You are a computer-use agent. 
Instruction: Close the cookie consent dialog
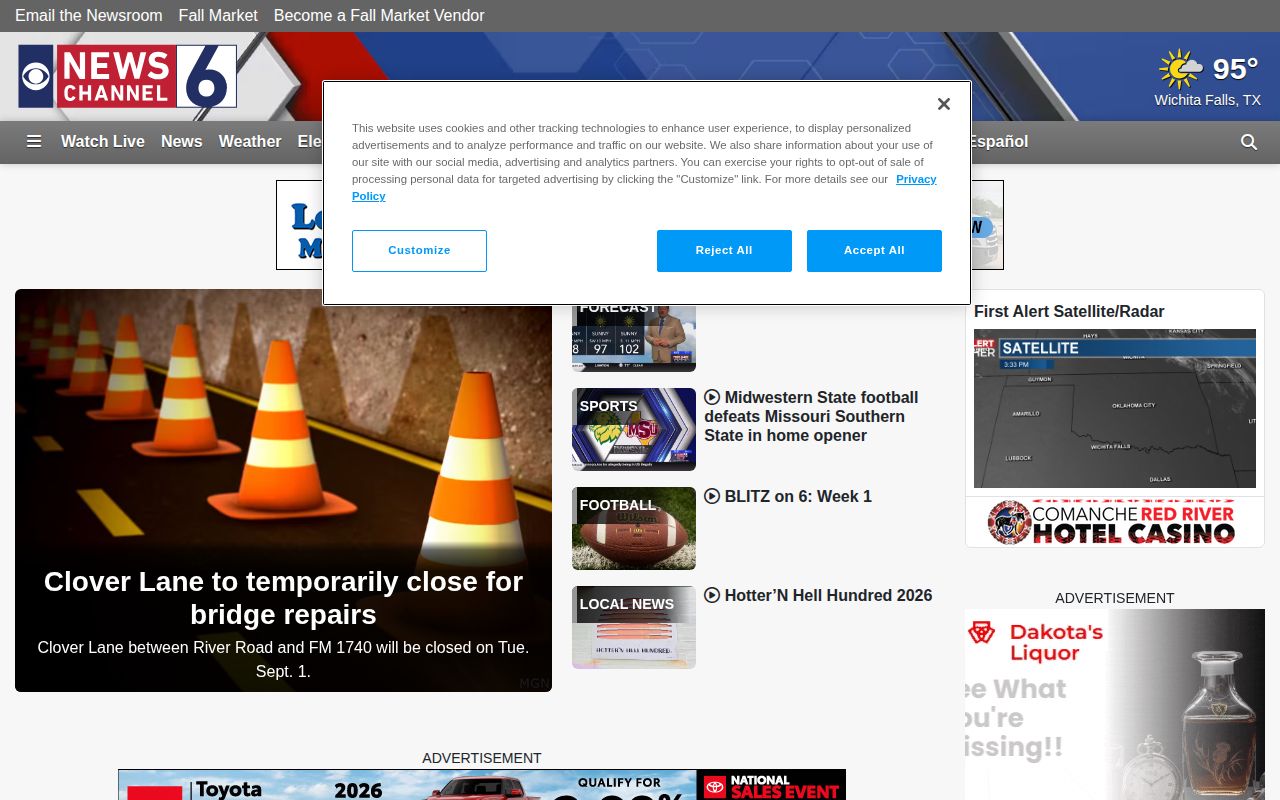pos(943,104)
